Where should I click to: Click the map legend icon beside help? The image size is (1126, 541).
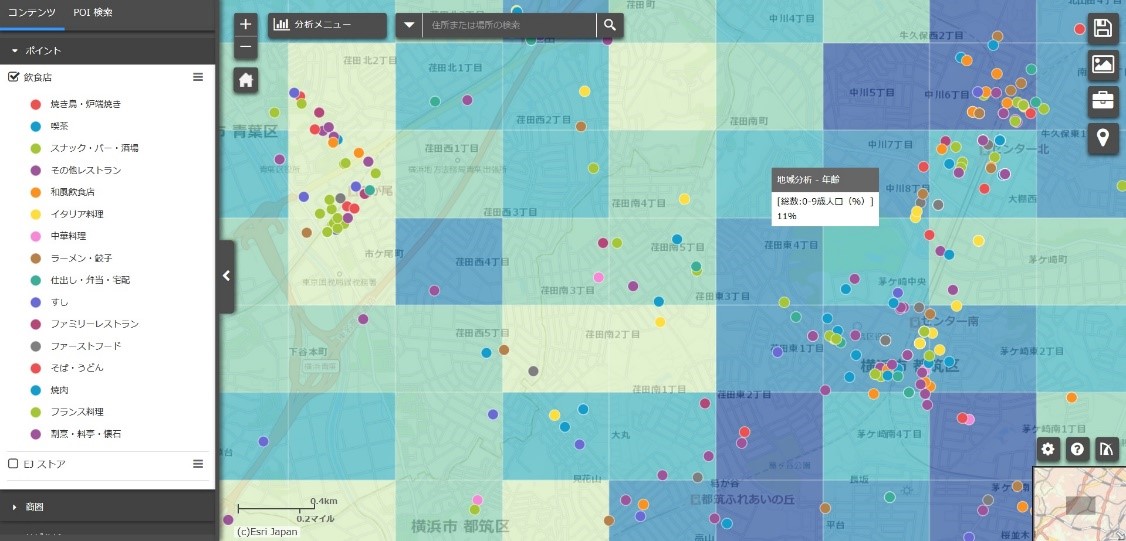point(1106,449)
